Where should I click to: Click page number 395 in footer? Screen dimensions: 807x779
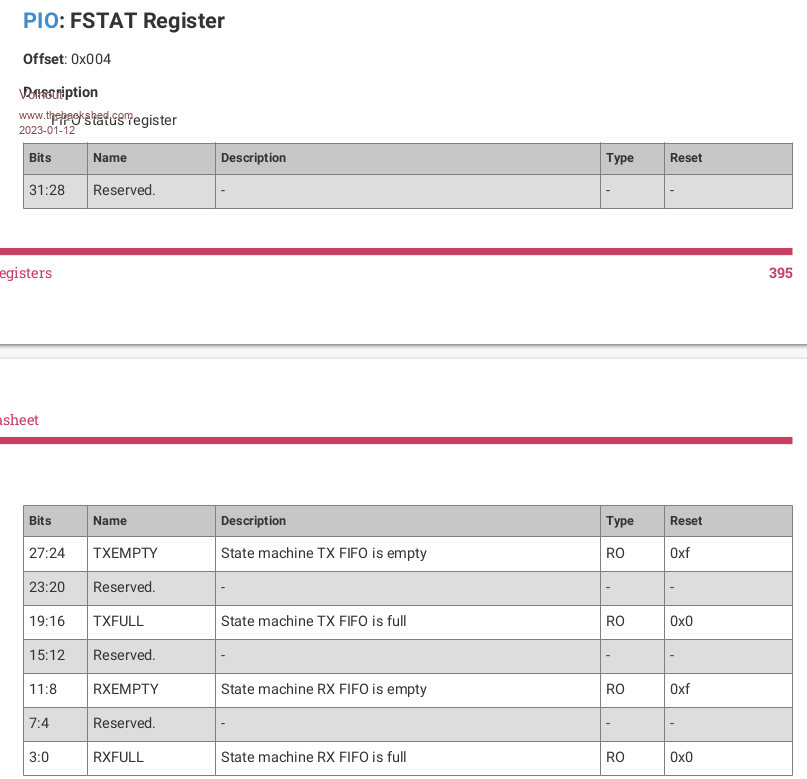780,273
